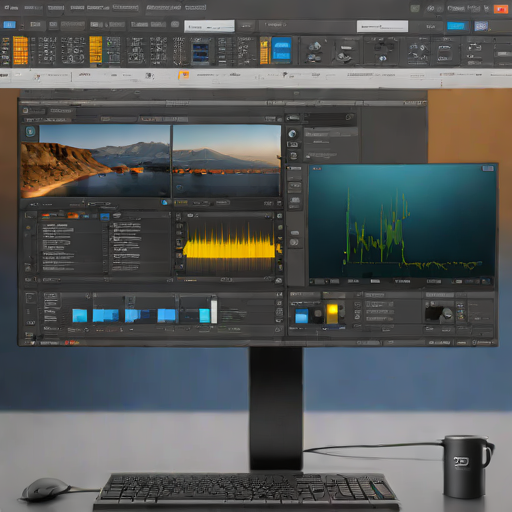Screen dimensions: 512x512
Task: Open the blue film-strip icon in the ribbon
Action: (x=201, y=53)
